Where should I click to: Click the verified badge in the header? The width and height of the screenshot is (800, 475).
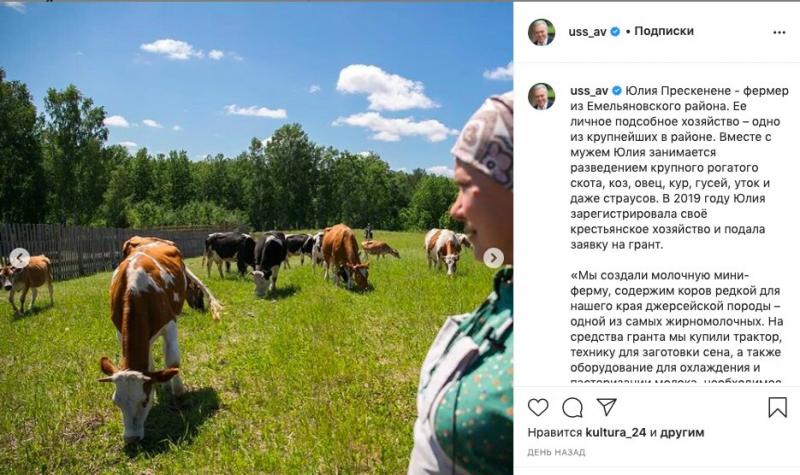(615, 32)
